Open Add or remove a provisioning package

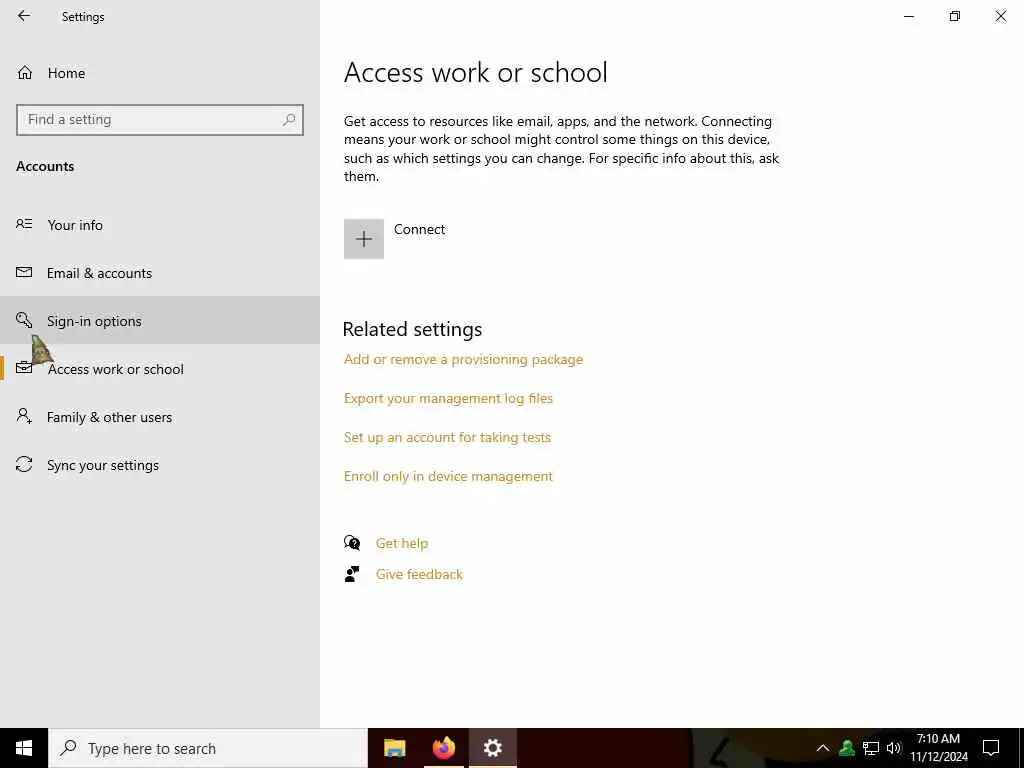[x=463, y=359]
